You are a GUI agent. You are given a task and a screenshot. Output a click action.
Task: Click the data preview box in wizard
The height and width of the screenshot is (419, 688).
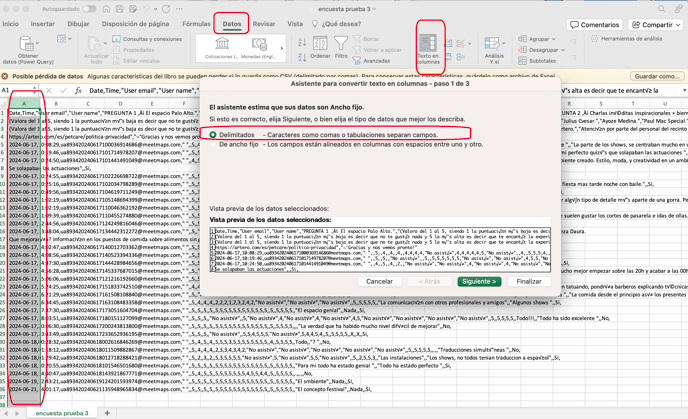(380, 250)
